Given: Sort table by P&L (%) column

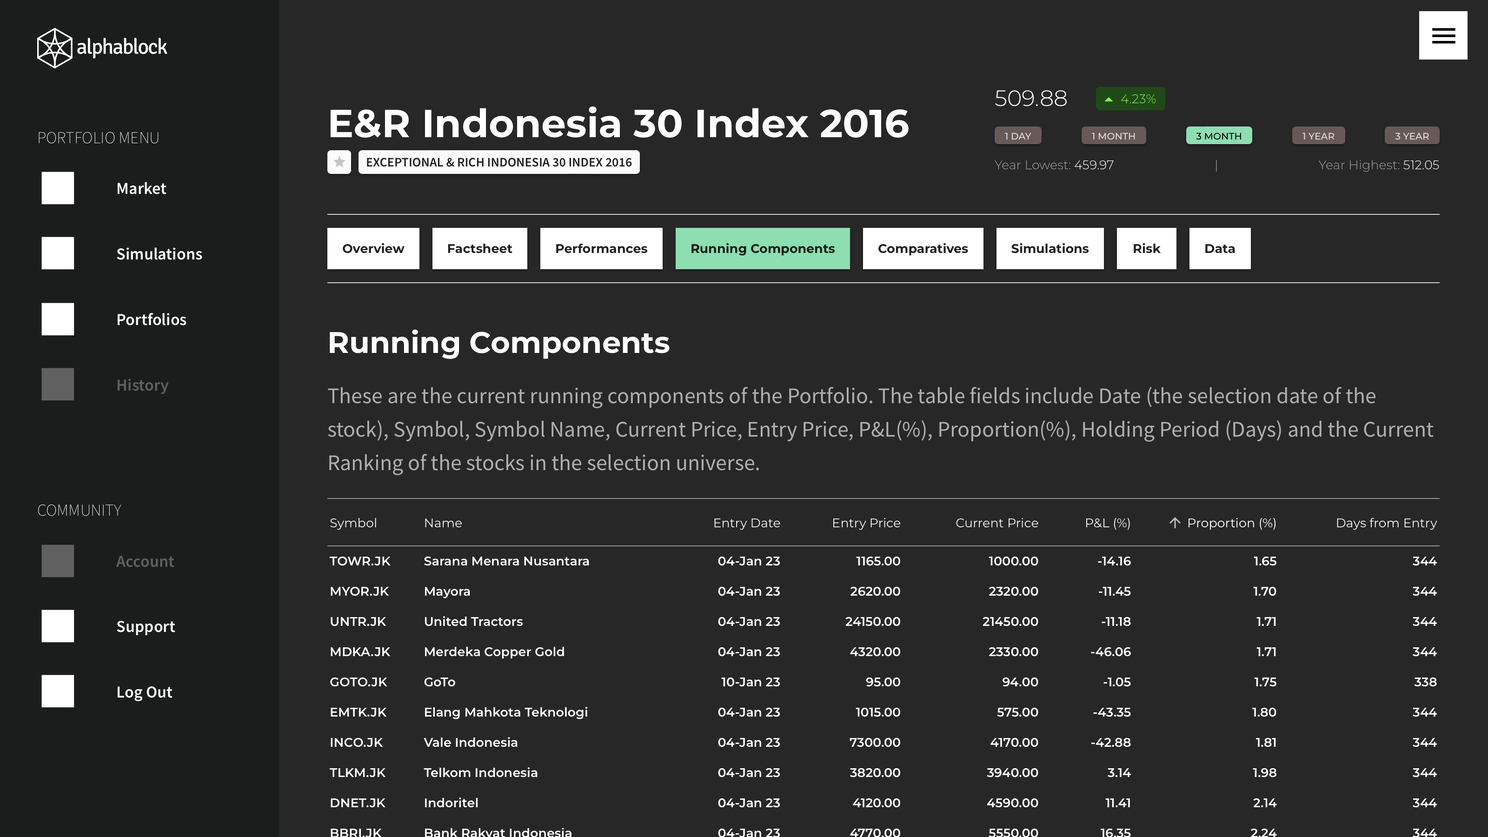Looking at the screenshot, I should [x=1107, y=523].
